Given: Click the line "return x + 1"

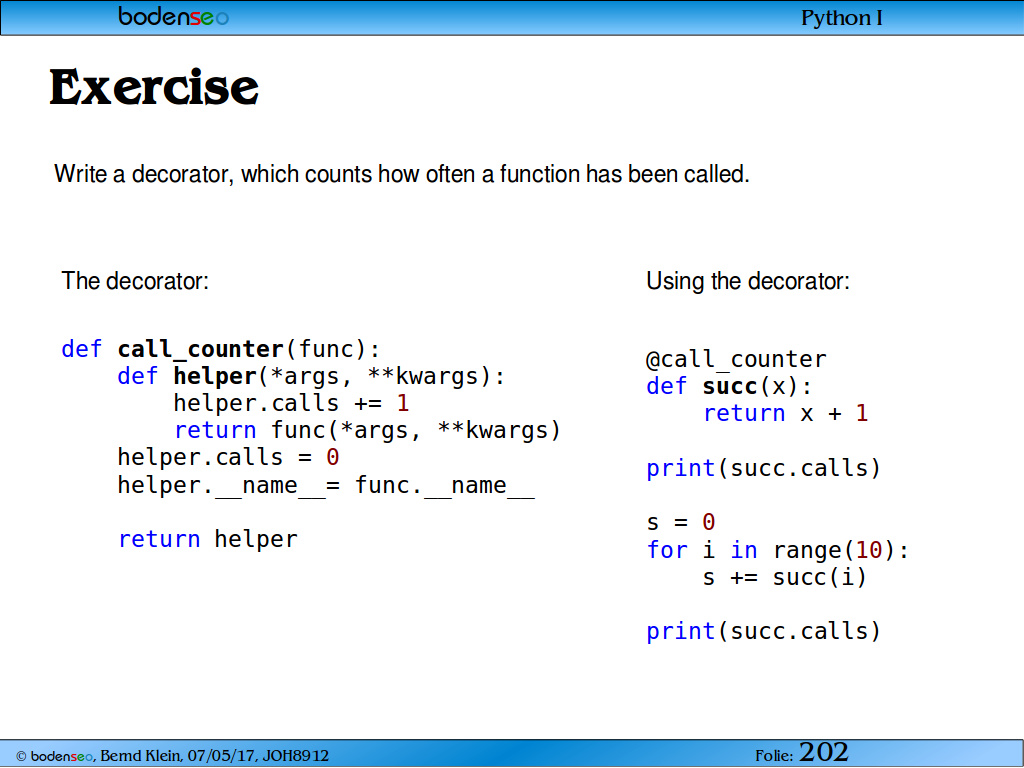Looking at the screenshot, I should (x=786, y=413).
